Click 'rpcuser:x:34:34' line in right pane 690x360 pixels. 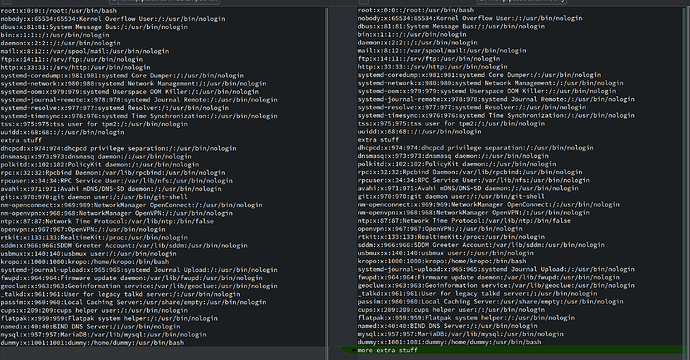(x=473, y=180)
